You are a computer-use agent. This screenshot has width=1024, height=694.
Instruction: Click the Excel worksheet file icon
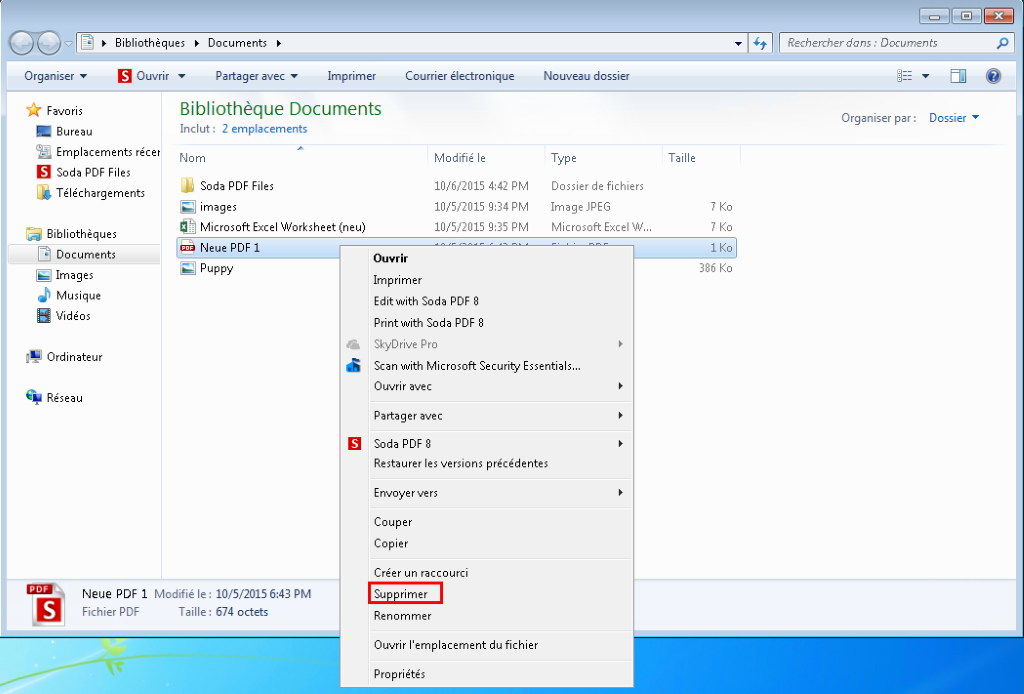pyautogui.click(x=187, y=227)
